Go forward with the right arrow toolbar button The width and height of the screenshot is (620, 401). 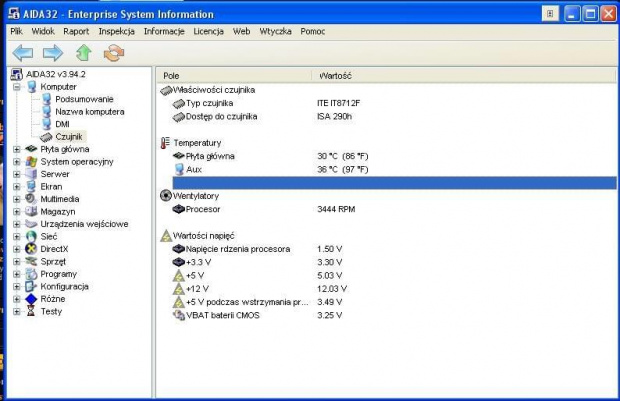(x=53, y=53)
